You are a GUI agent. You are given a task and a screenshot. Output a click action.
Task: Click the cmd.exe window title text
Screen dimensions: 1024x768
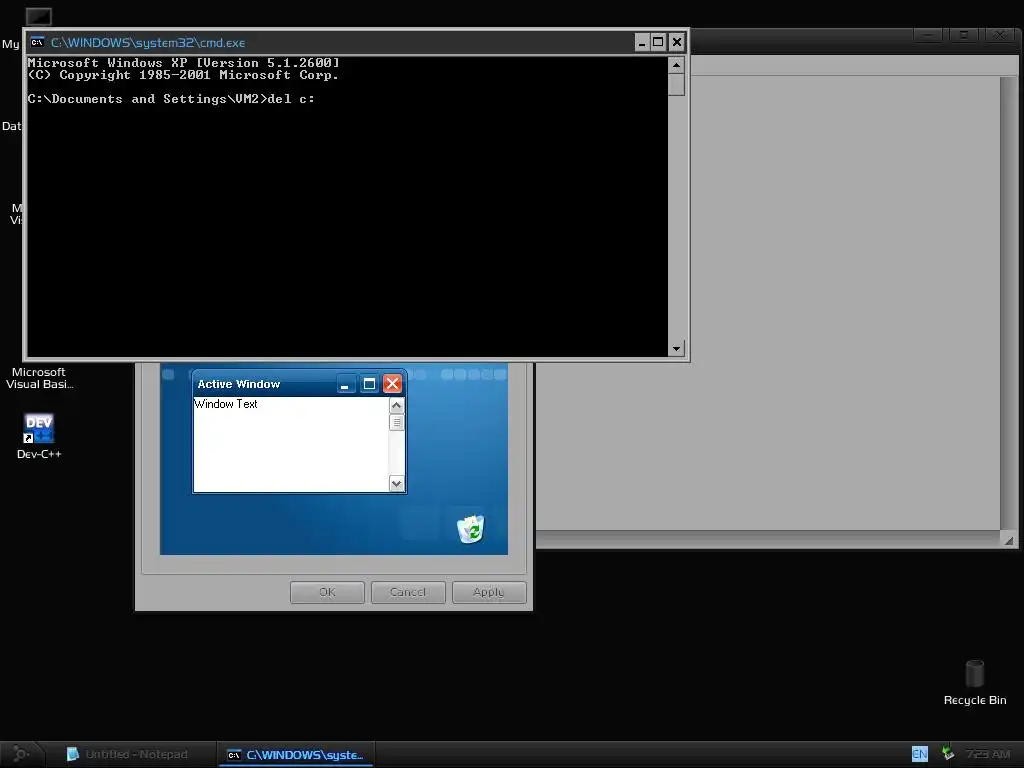pyautogui.click(x=148, y=42)
